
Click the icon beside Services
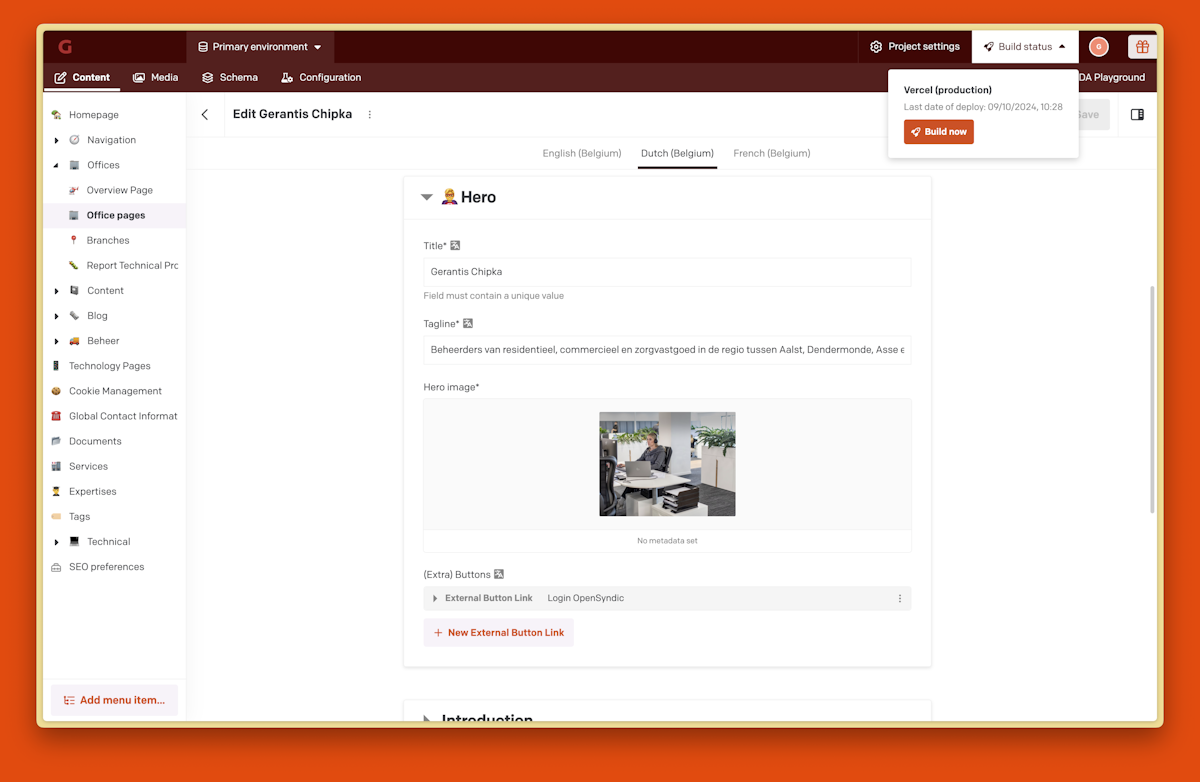56,466
